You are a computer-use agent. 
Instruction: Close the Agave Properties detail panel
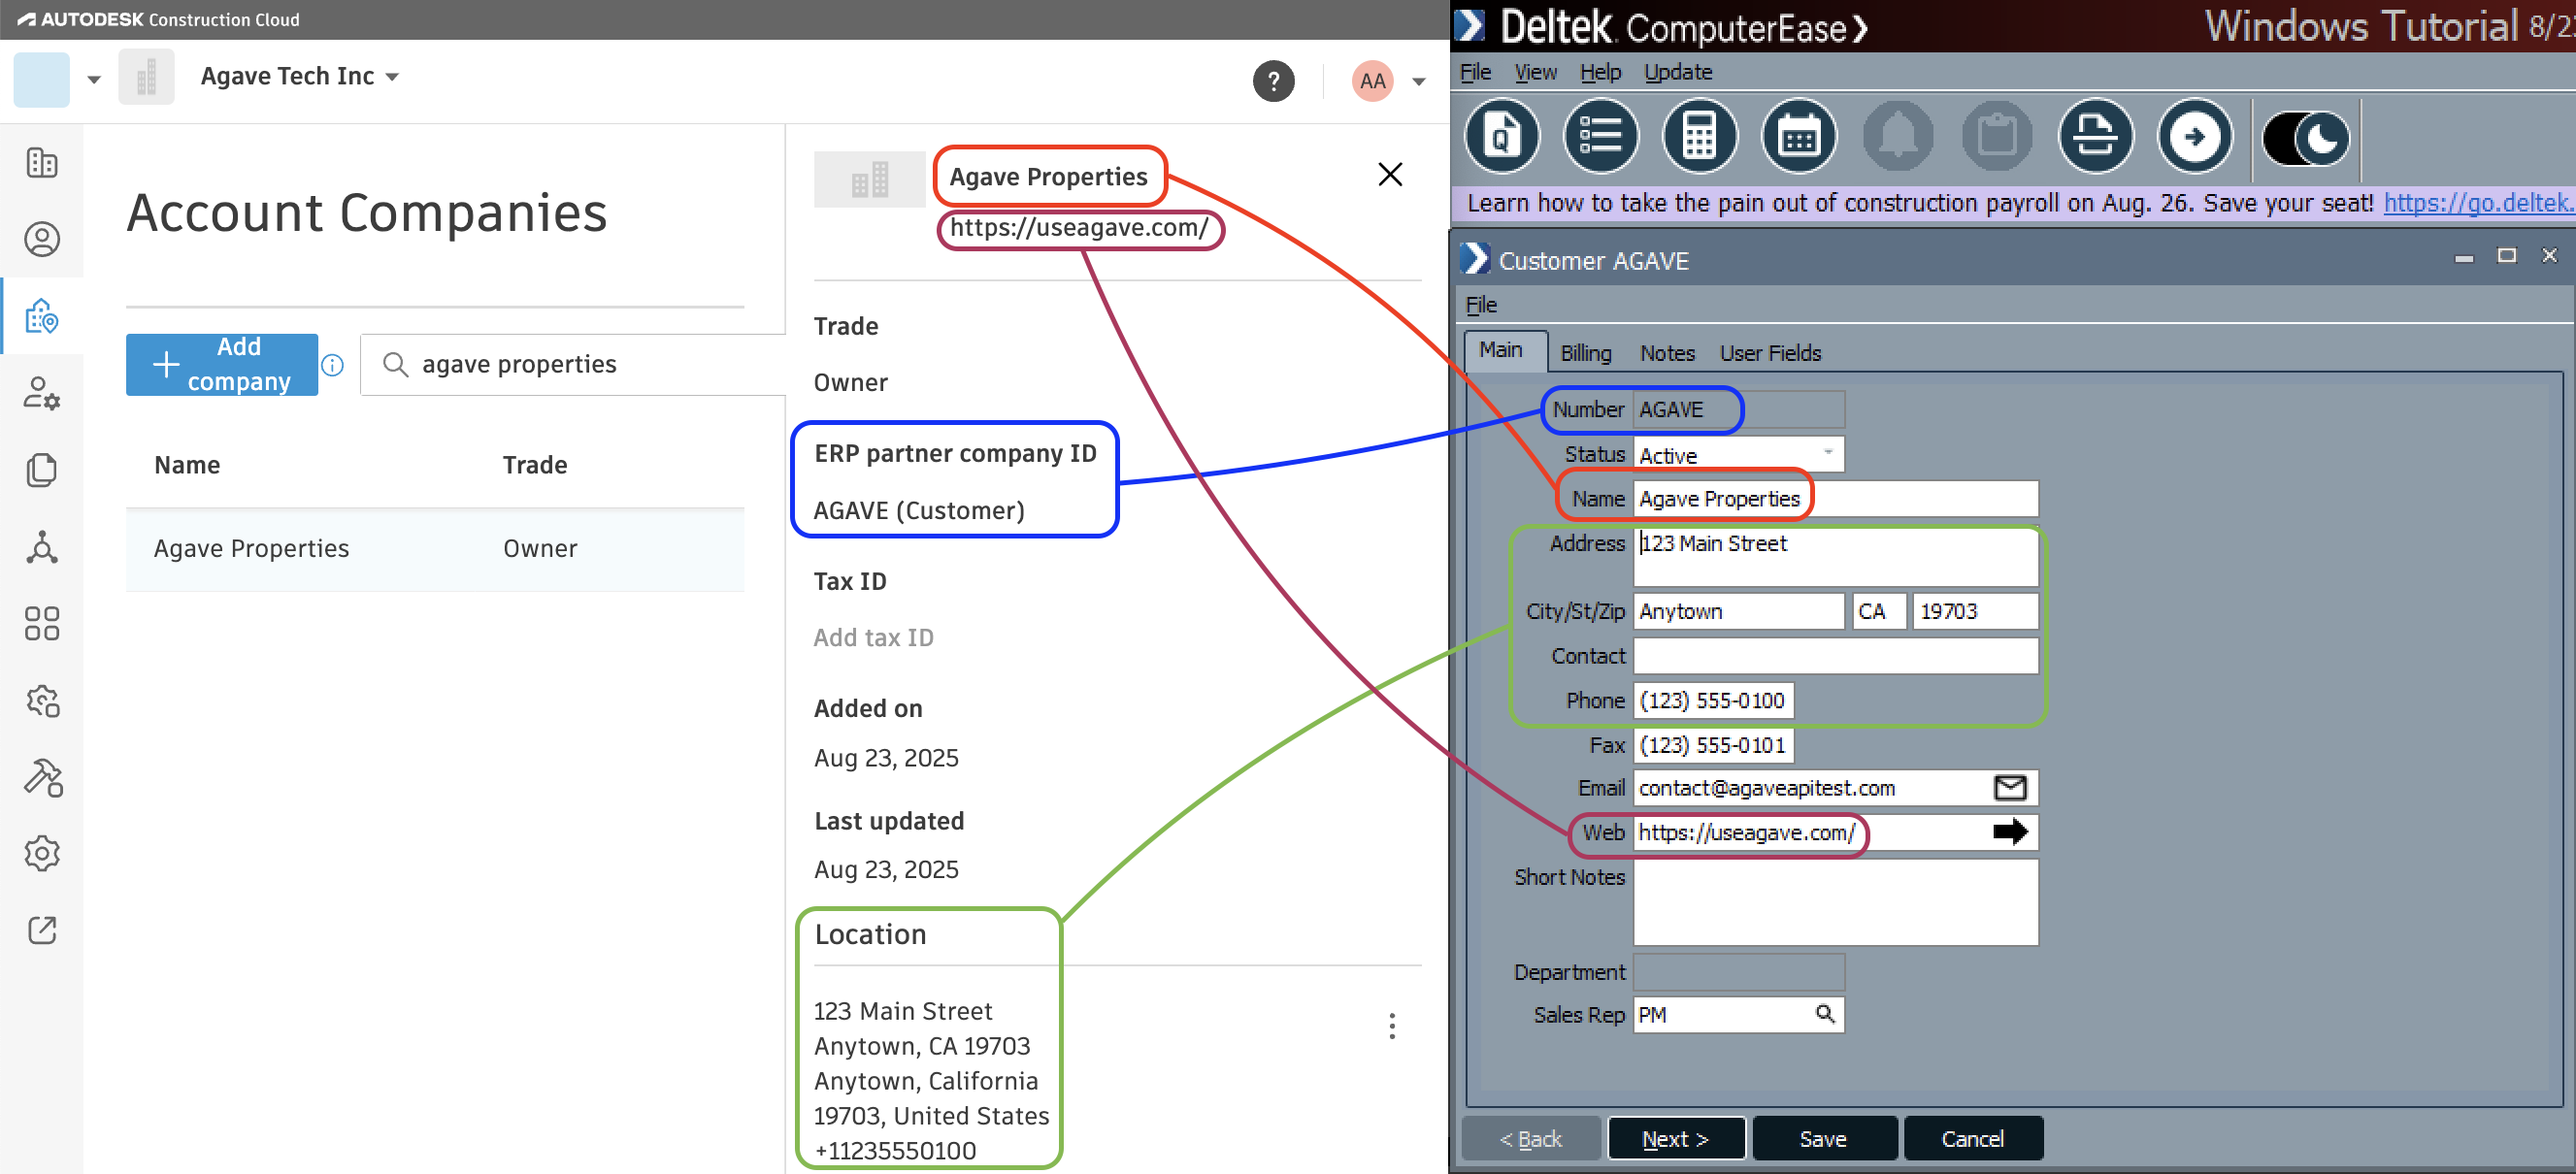tap(1390, 175)
